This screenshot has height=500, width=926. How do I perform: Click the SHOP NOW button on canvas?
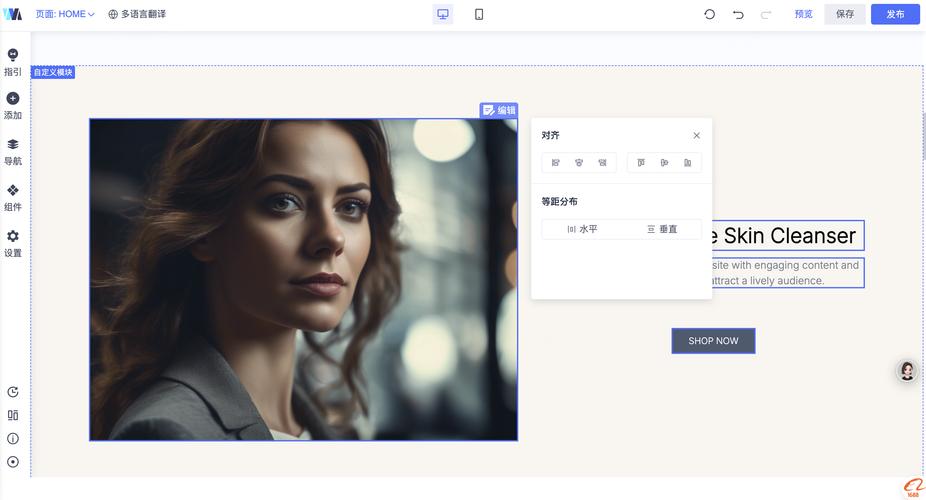click(713, 341)
